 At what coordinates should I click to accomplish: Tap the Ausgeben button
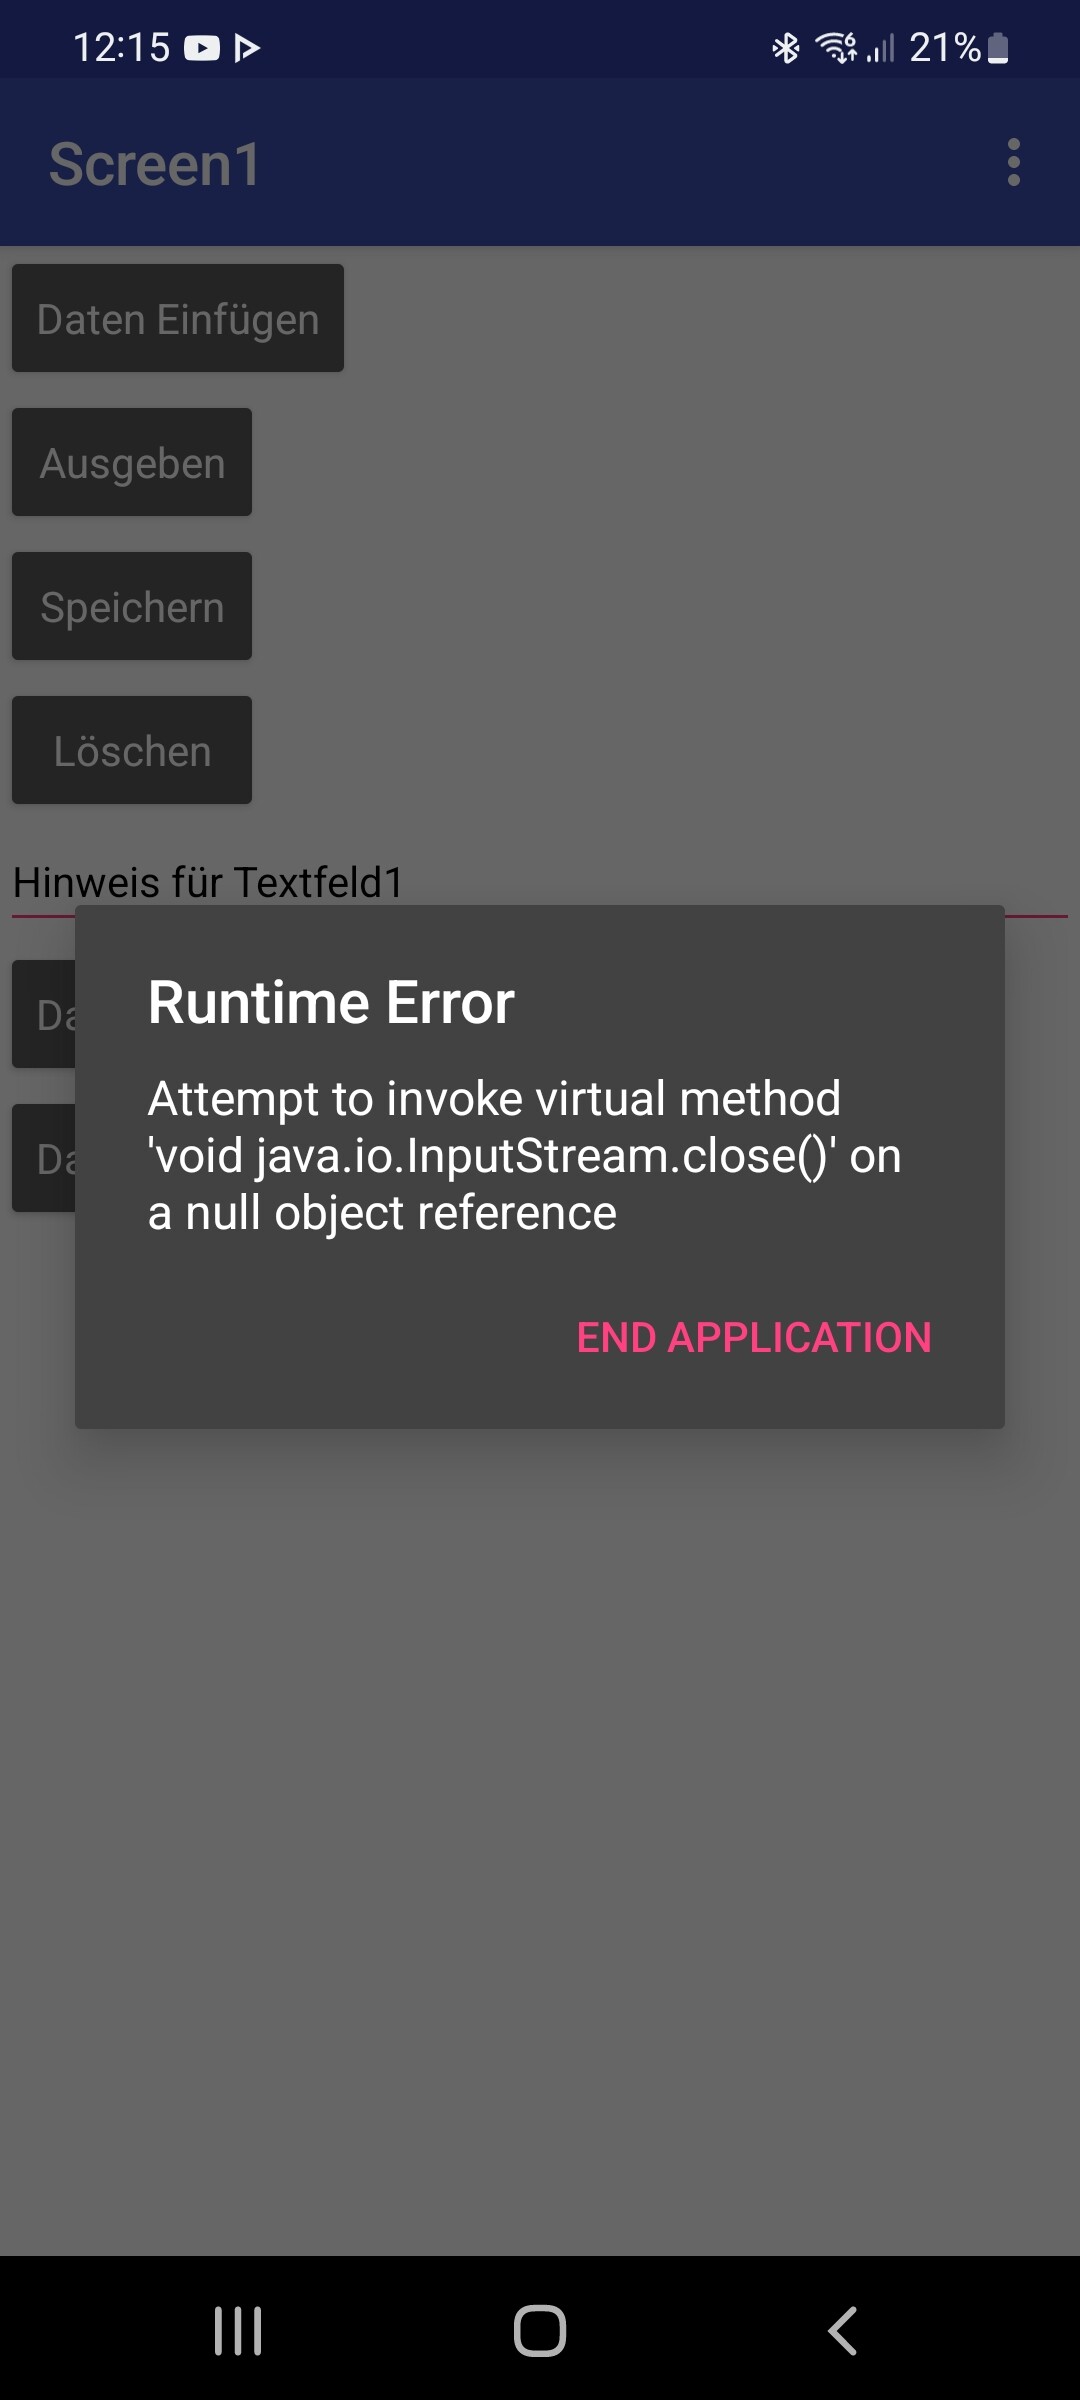click(x=132, y=462)
